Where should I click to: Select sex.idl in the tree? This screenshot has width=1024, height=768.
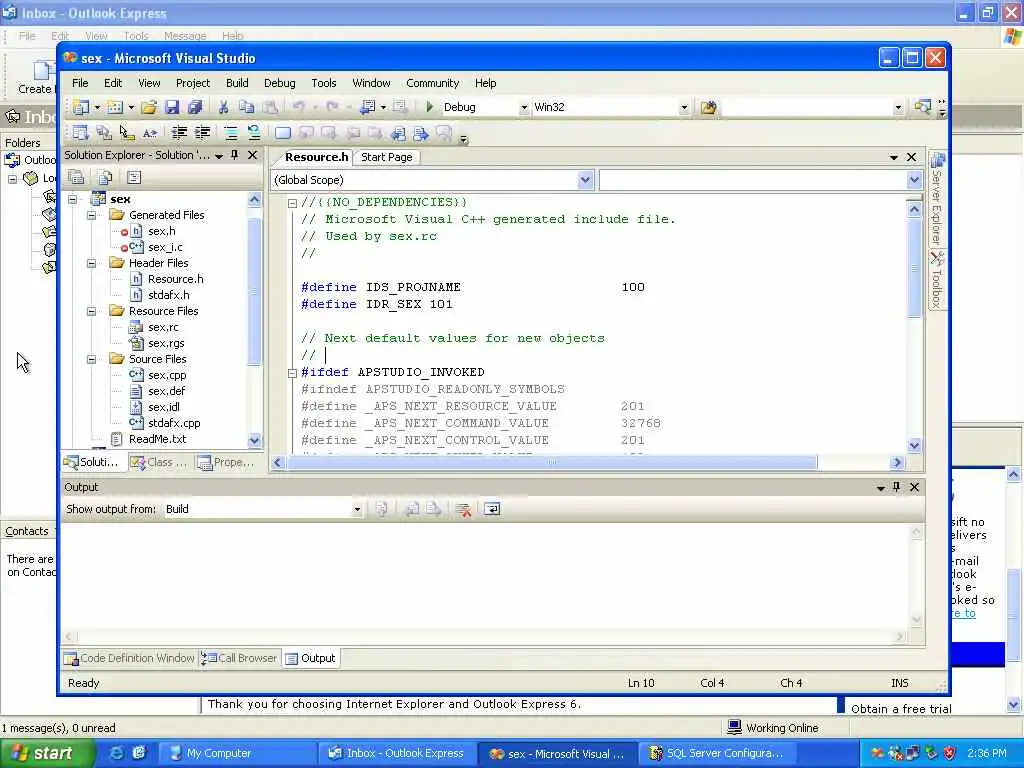(x=163, y=408)
